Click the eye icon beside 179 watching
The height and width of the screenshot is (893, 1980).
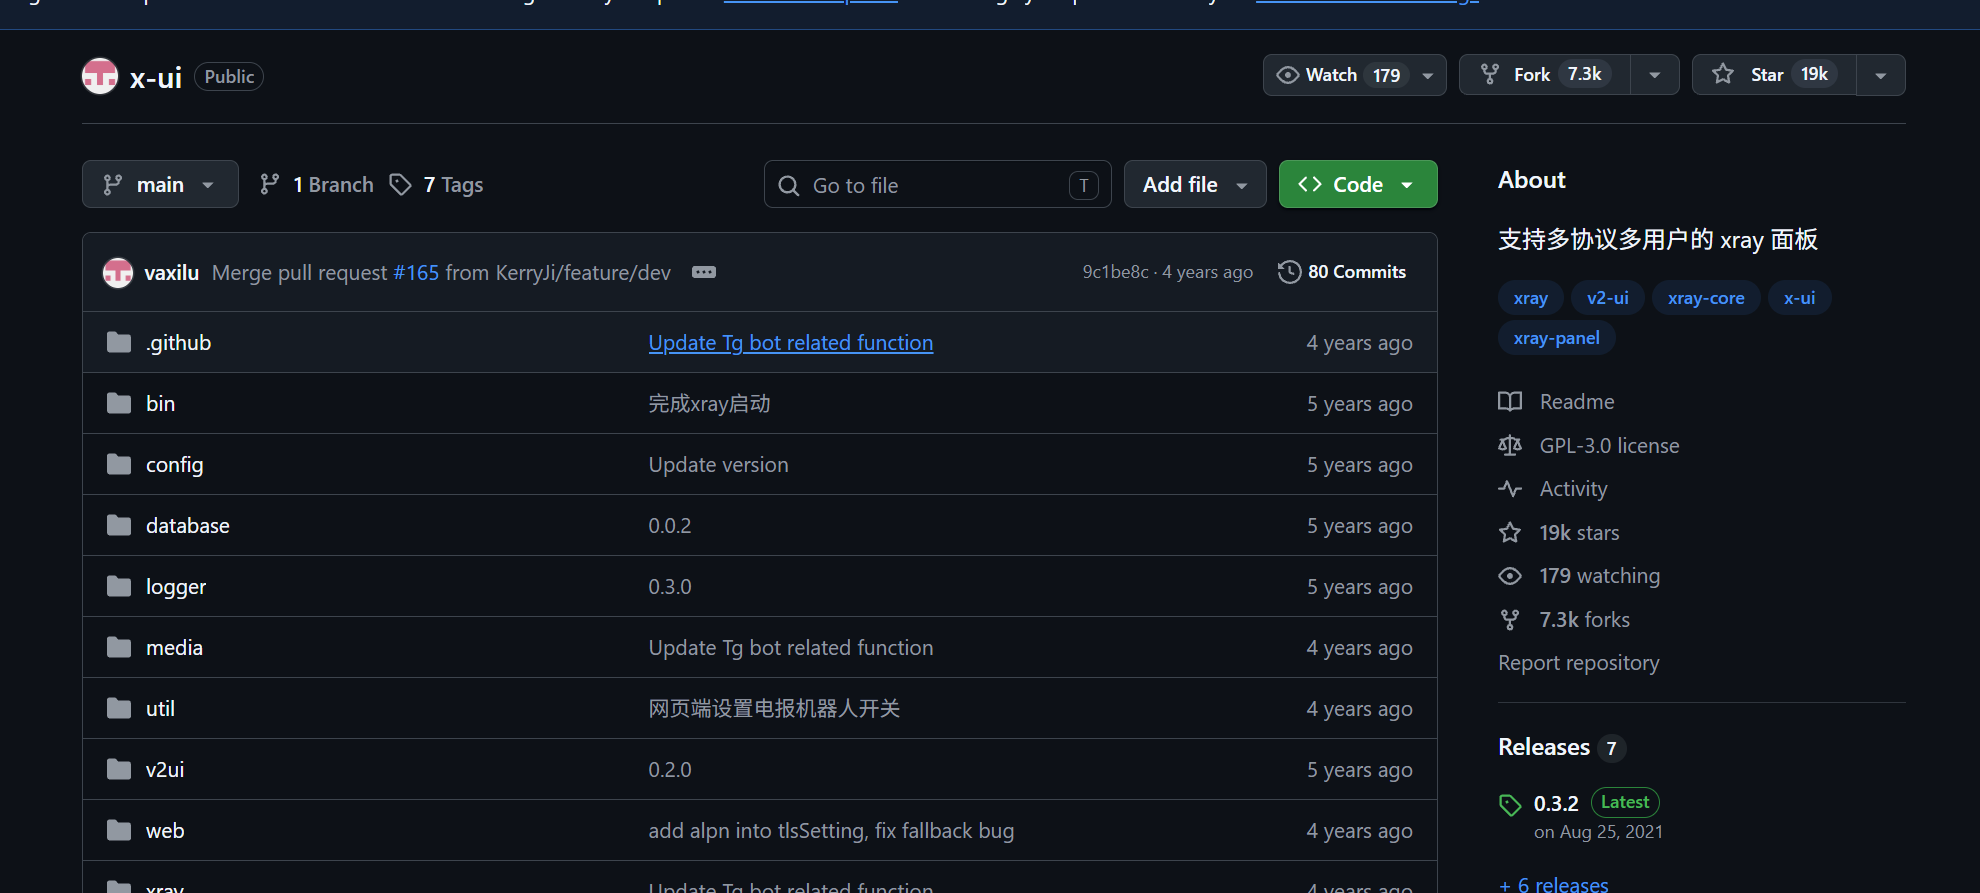click(x=1510, y=576)
